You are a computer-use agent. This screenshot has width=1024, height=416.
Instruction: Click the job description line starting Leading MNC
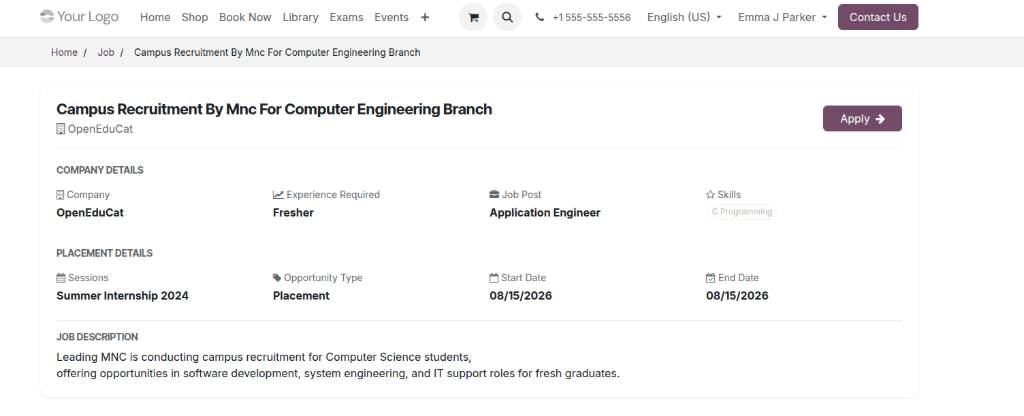[264, 357]
